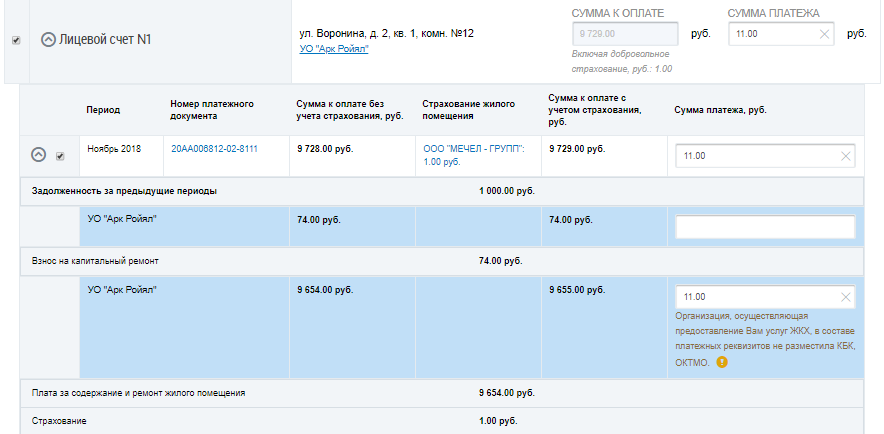Select Задолженность за предыдущие периоды row
The image size is (884, 434).
125,191
